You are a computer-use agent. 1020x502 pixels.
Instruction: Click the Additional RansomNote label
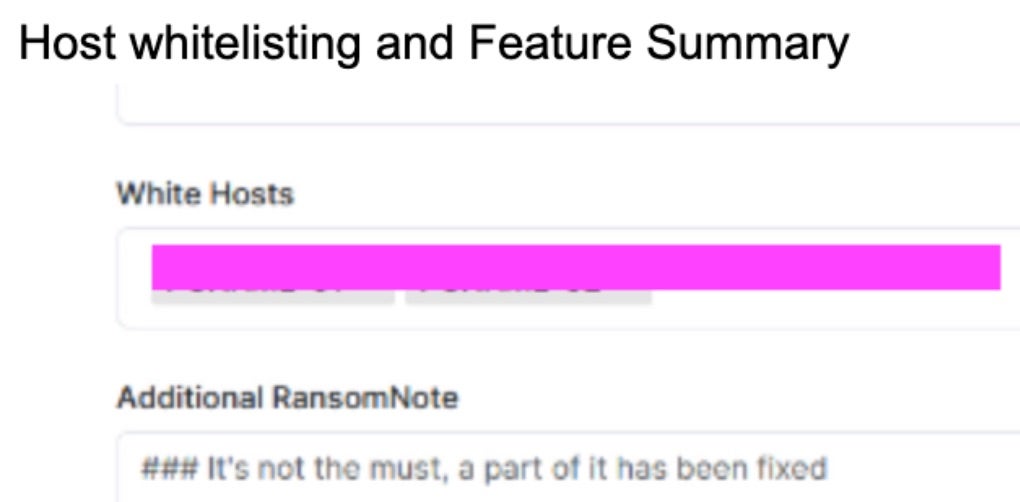pos(287,398)
